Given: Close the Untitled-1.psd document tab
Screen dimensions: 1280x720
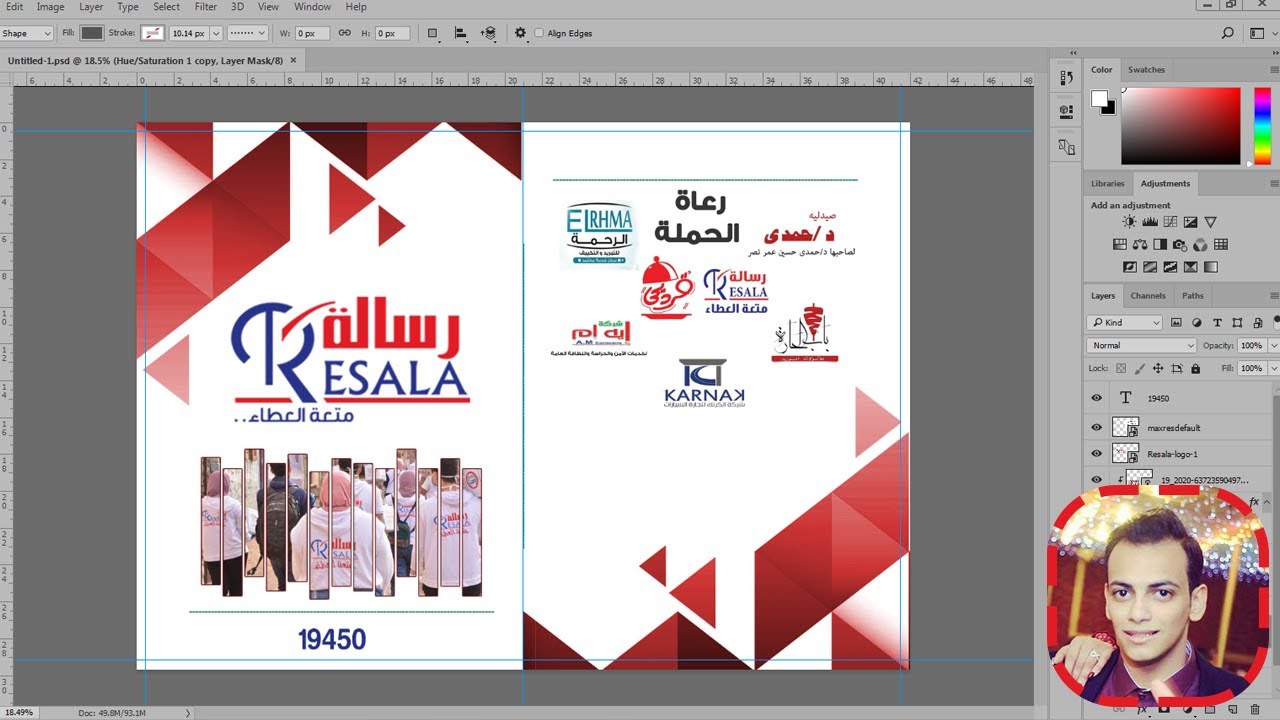Looking at the screenshot, I should [293, 60].
